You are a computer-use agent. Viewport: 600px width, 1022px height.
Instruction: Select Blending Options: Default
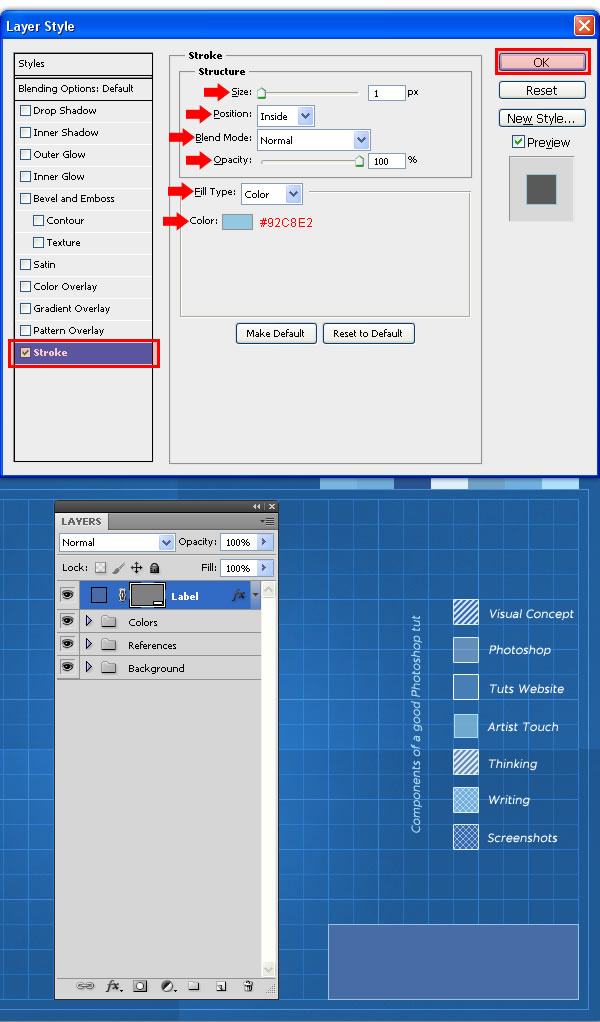(83, 89)
